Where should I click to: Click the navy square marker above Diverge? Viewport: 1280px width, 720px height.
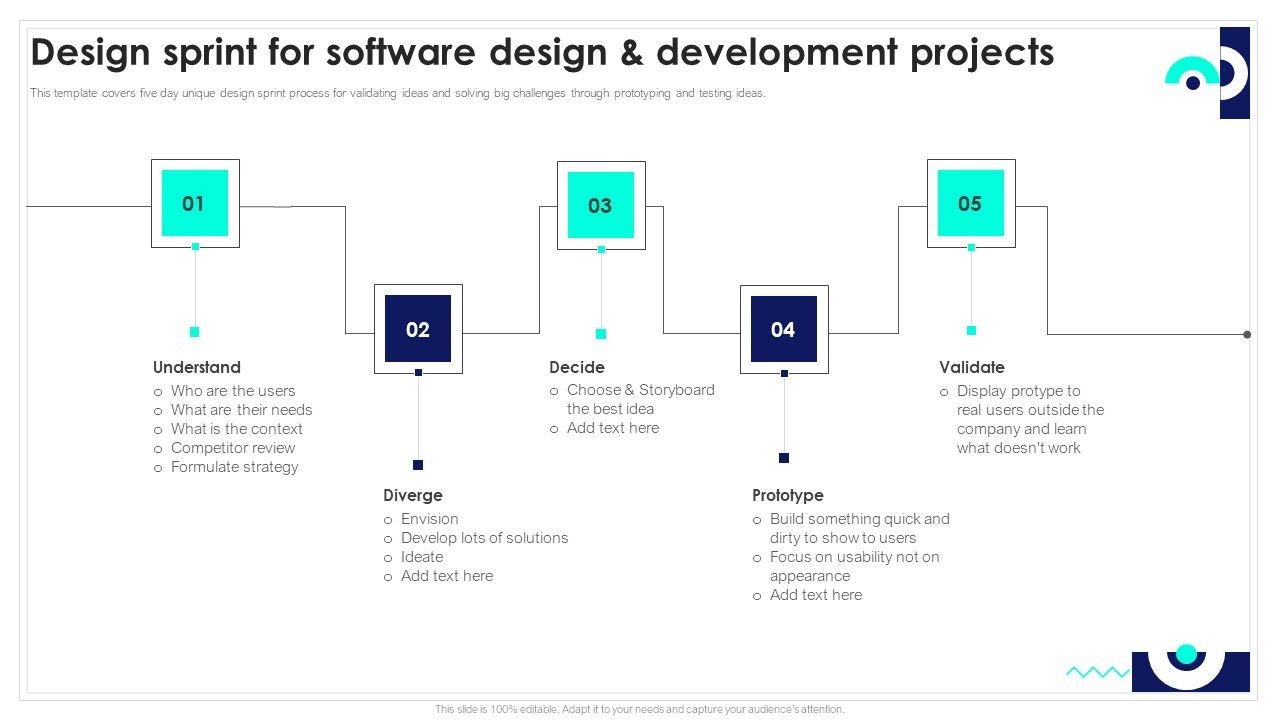coord(418,465)
